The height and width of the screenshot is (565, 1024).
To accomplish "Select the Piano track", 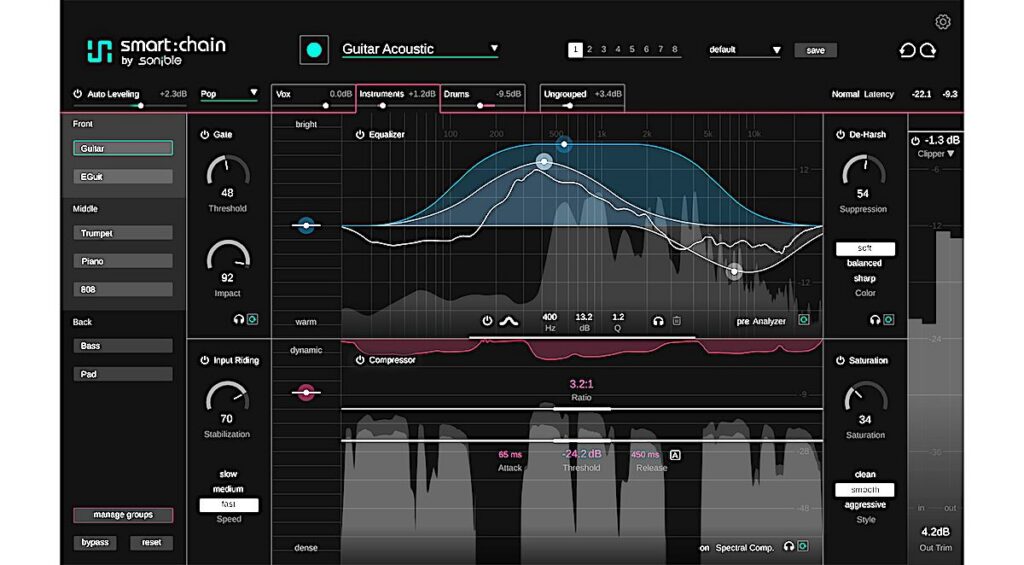I will [x=123, y=261].
